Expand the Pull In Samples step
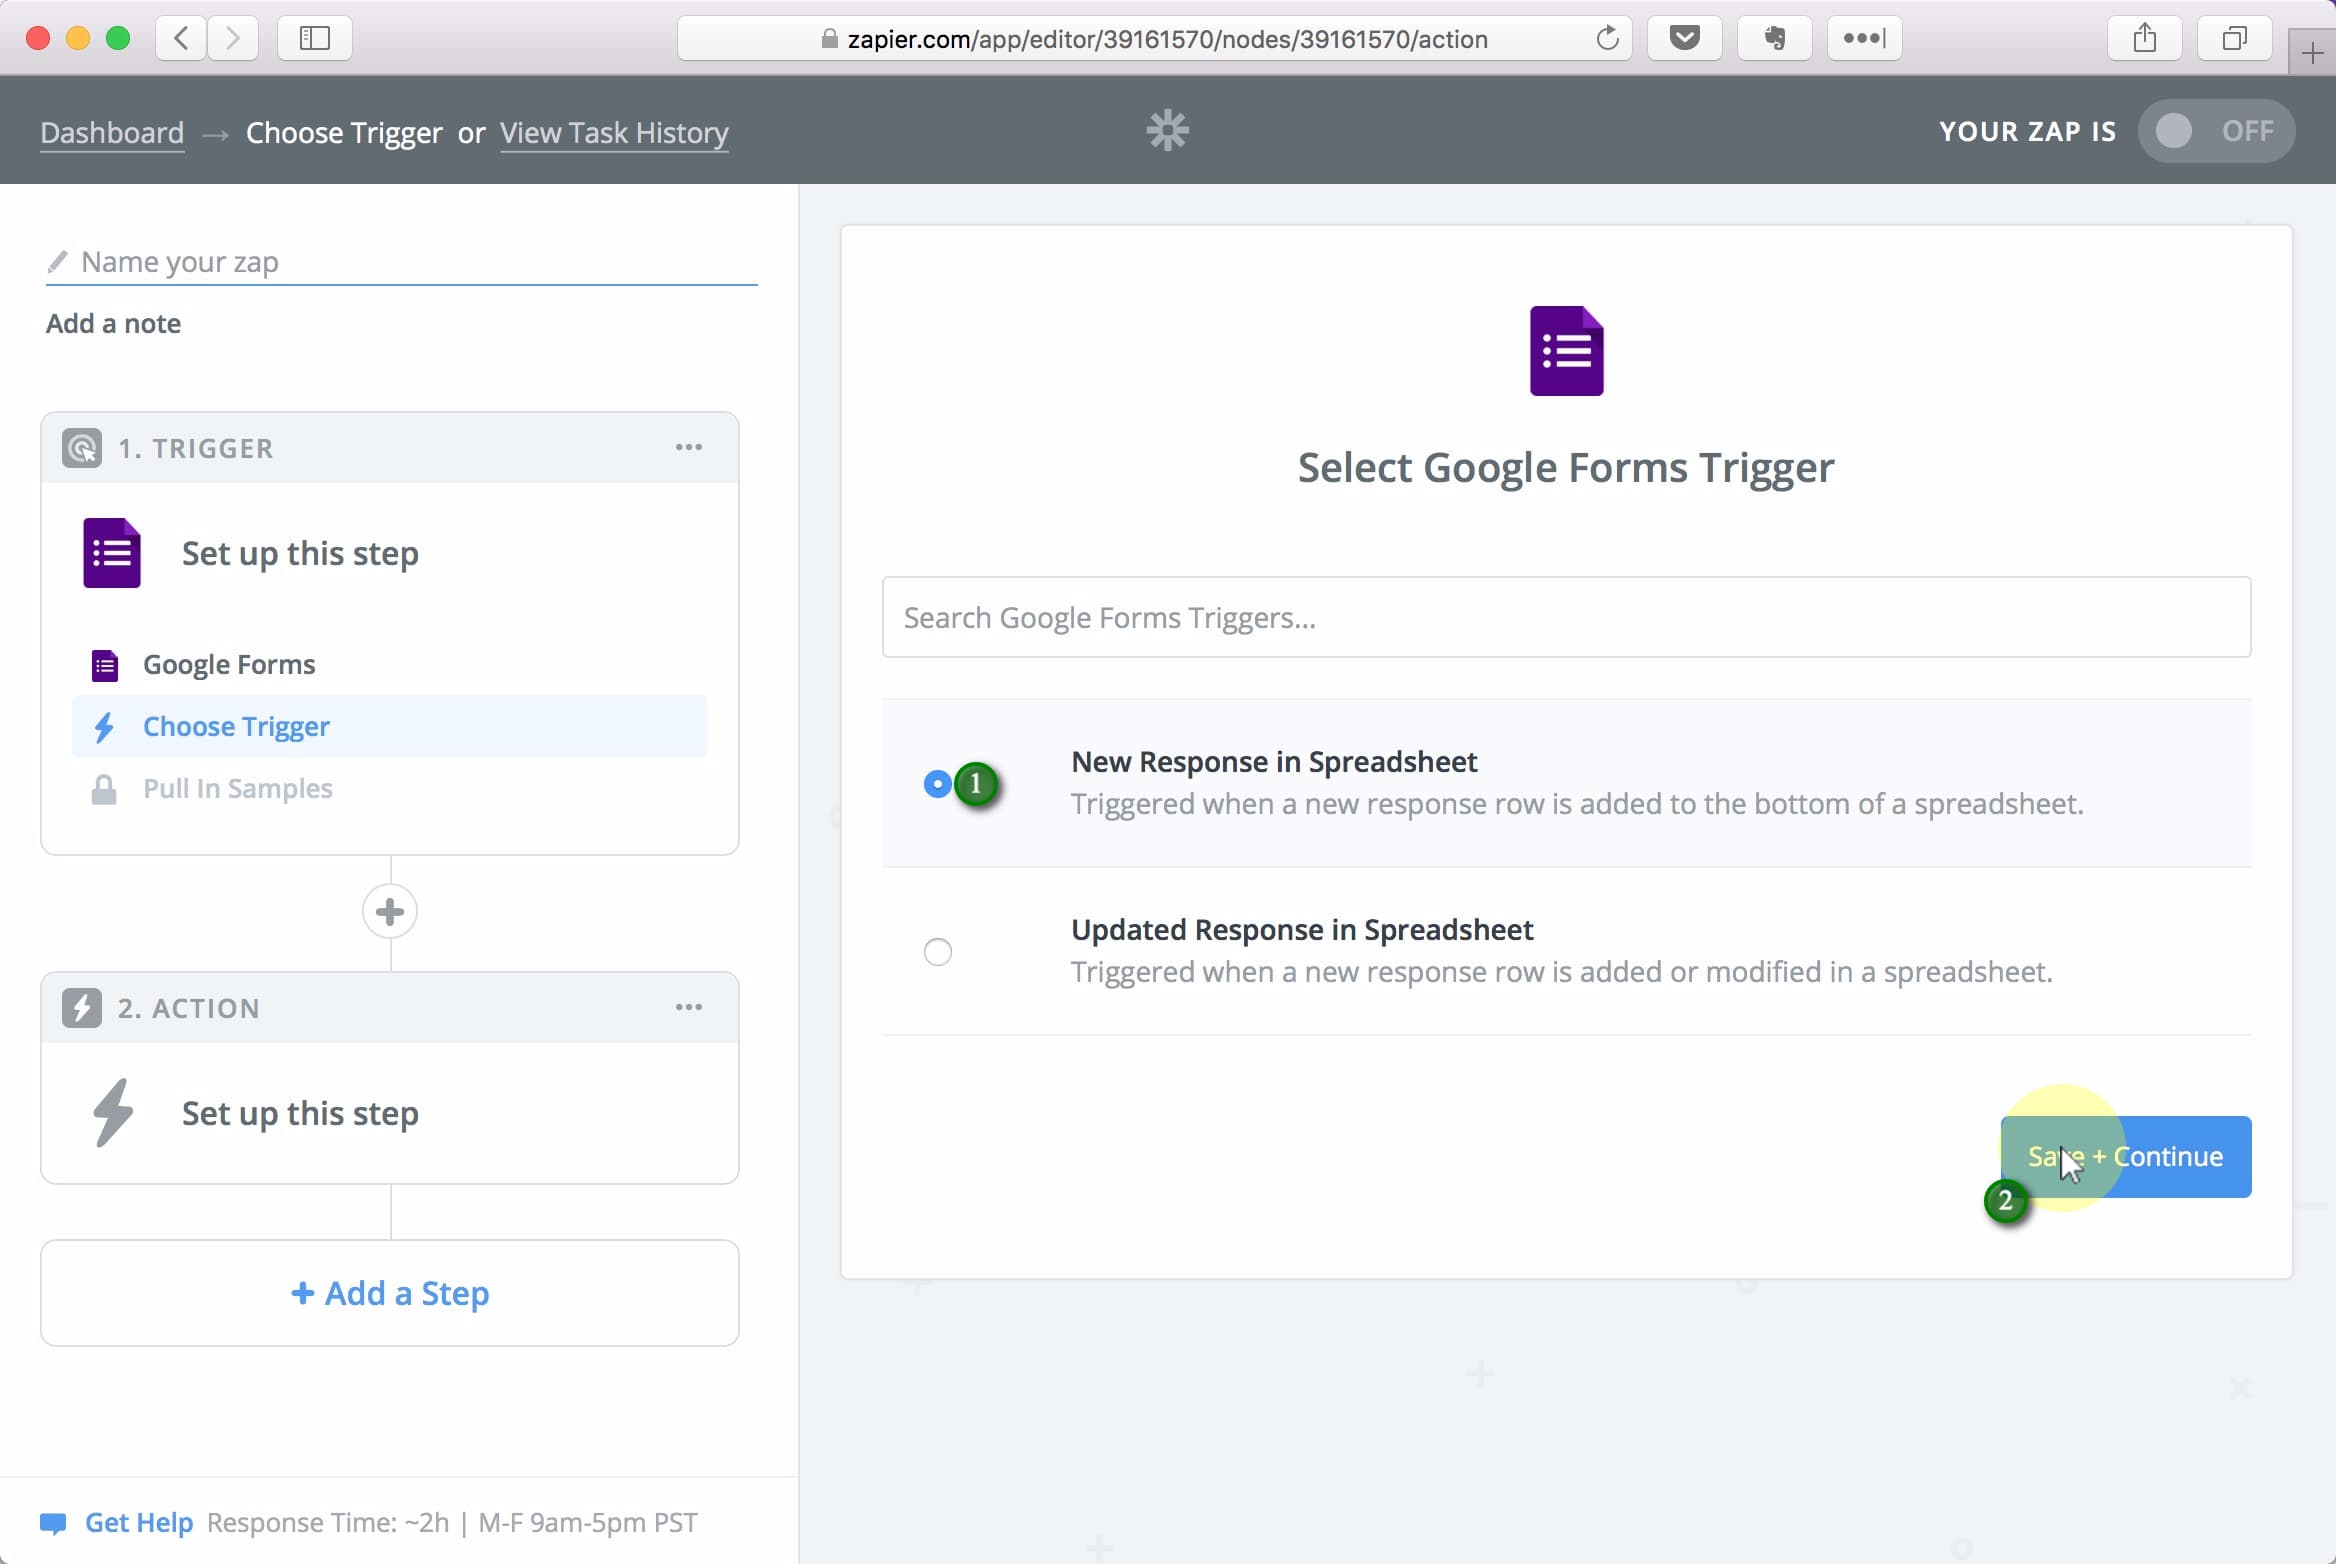This screenshot has height=1564, width=2336. pos(237,787)
